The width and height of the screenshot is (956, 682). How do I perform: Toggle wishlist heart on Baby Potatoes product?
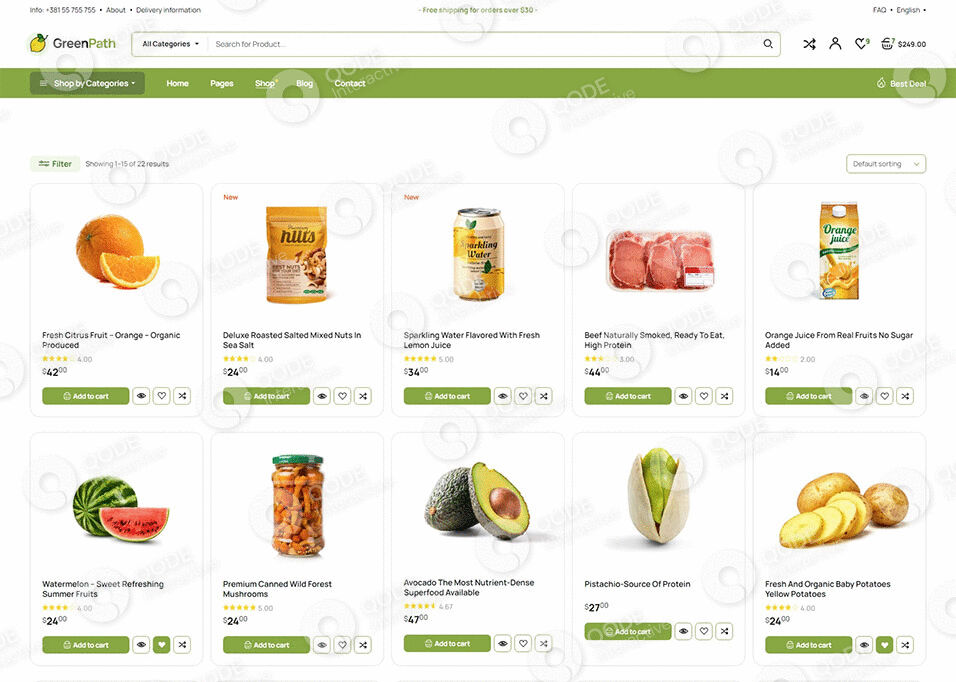tap(885, 645)
